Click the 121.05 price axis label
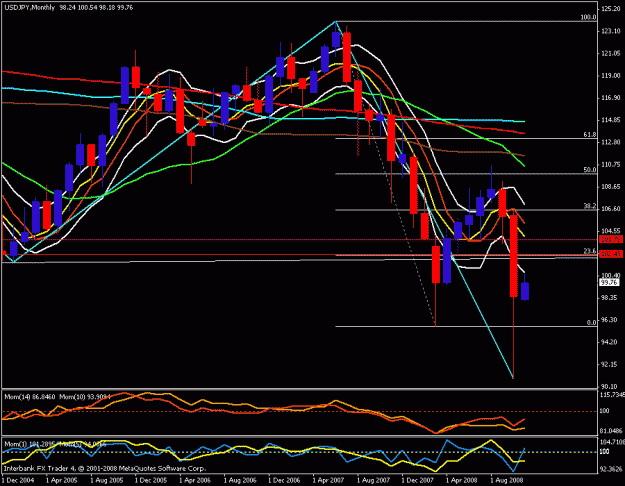The image size is (625, 486). point(611,53)
